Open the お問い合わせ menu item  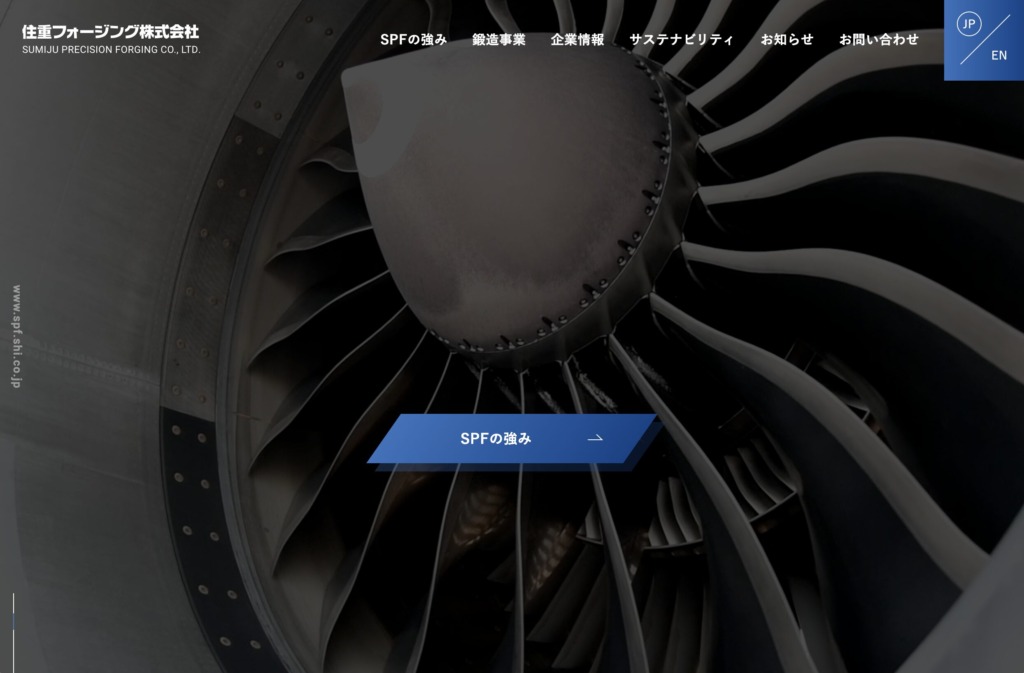click(x=879, y=40)
